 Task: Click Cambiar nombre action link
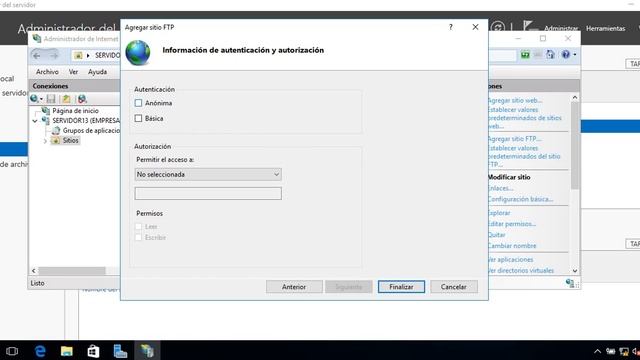pyautogui.click(x=512, y=246)
